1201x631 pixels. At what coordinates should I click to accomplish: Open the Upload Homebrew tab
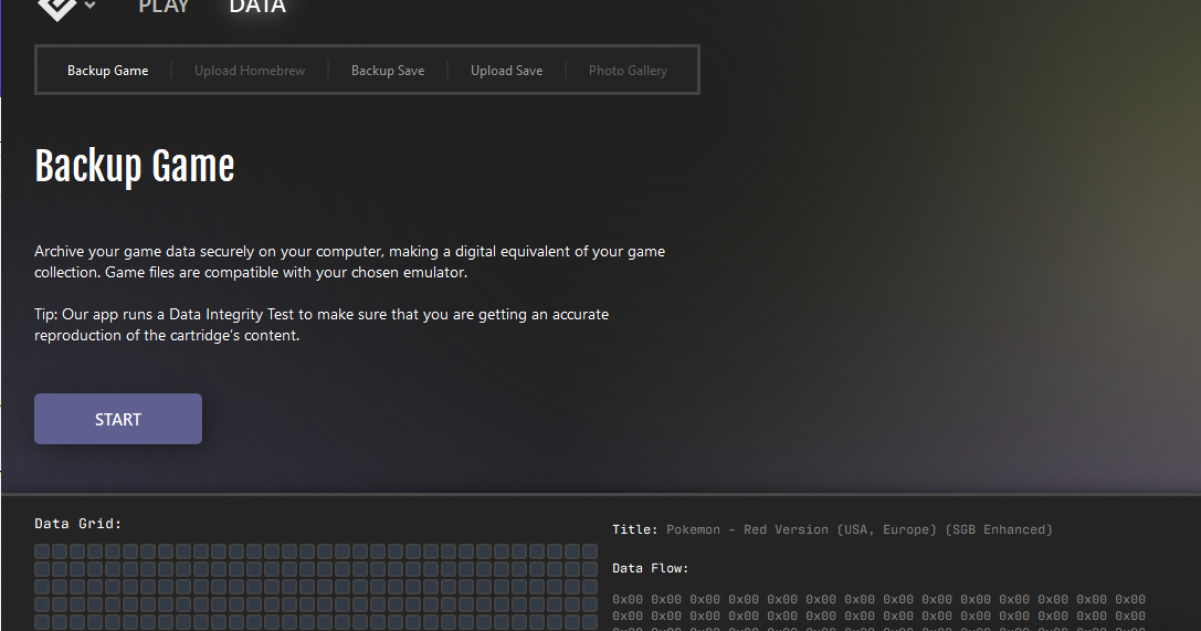tap(250, 71)
